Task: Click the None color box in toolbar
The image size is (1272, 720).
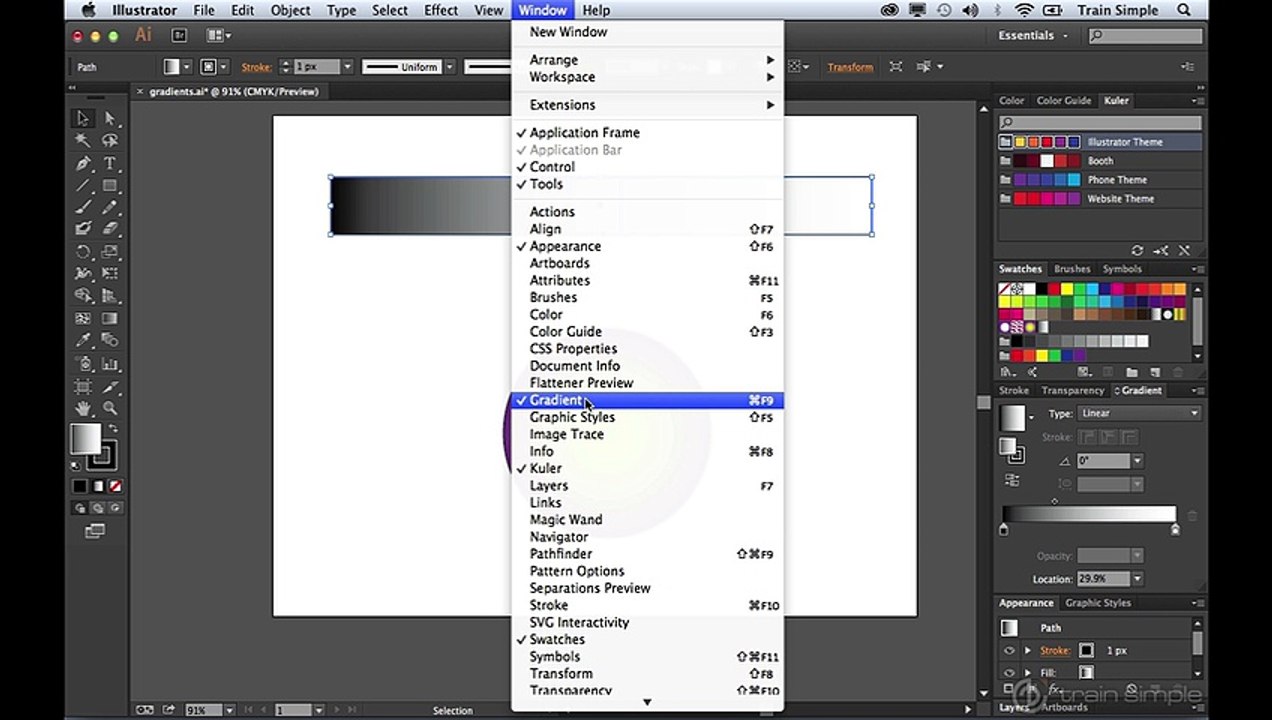Action: click(x=115, y=486)
